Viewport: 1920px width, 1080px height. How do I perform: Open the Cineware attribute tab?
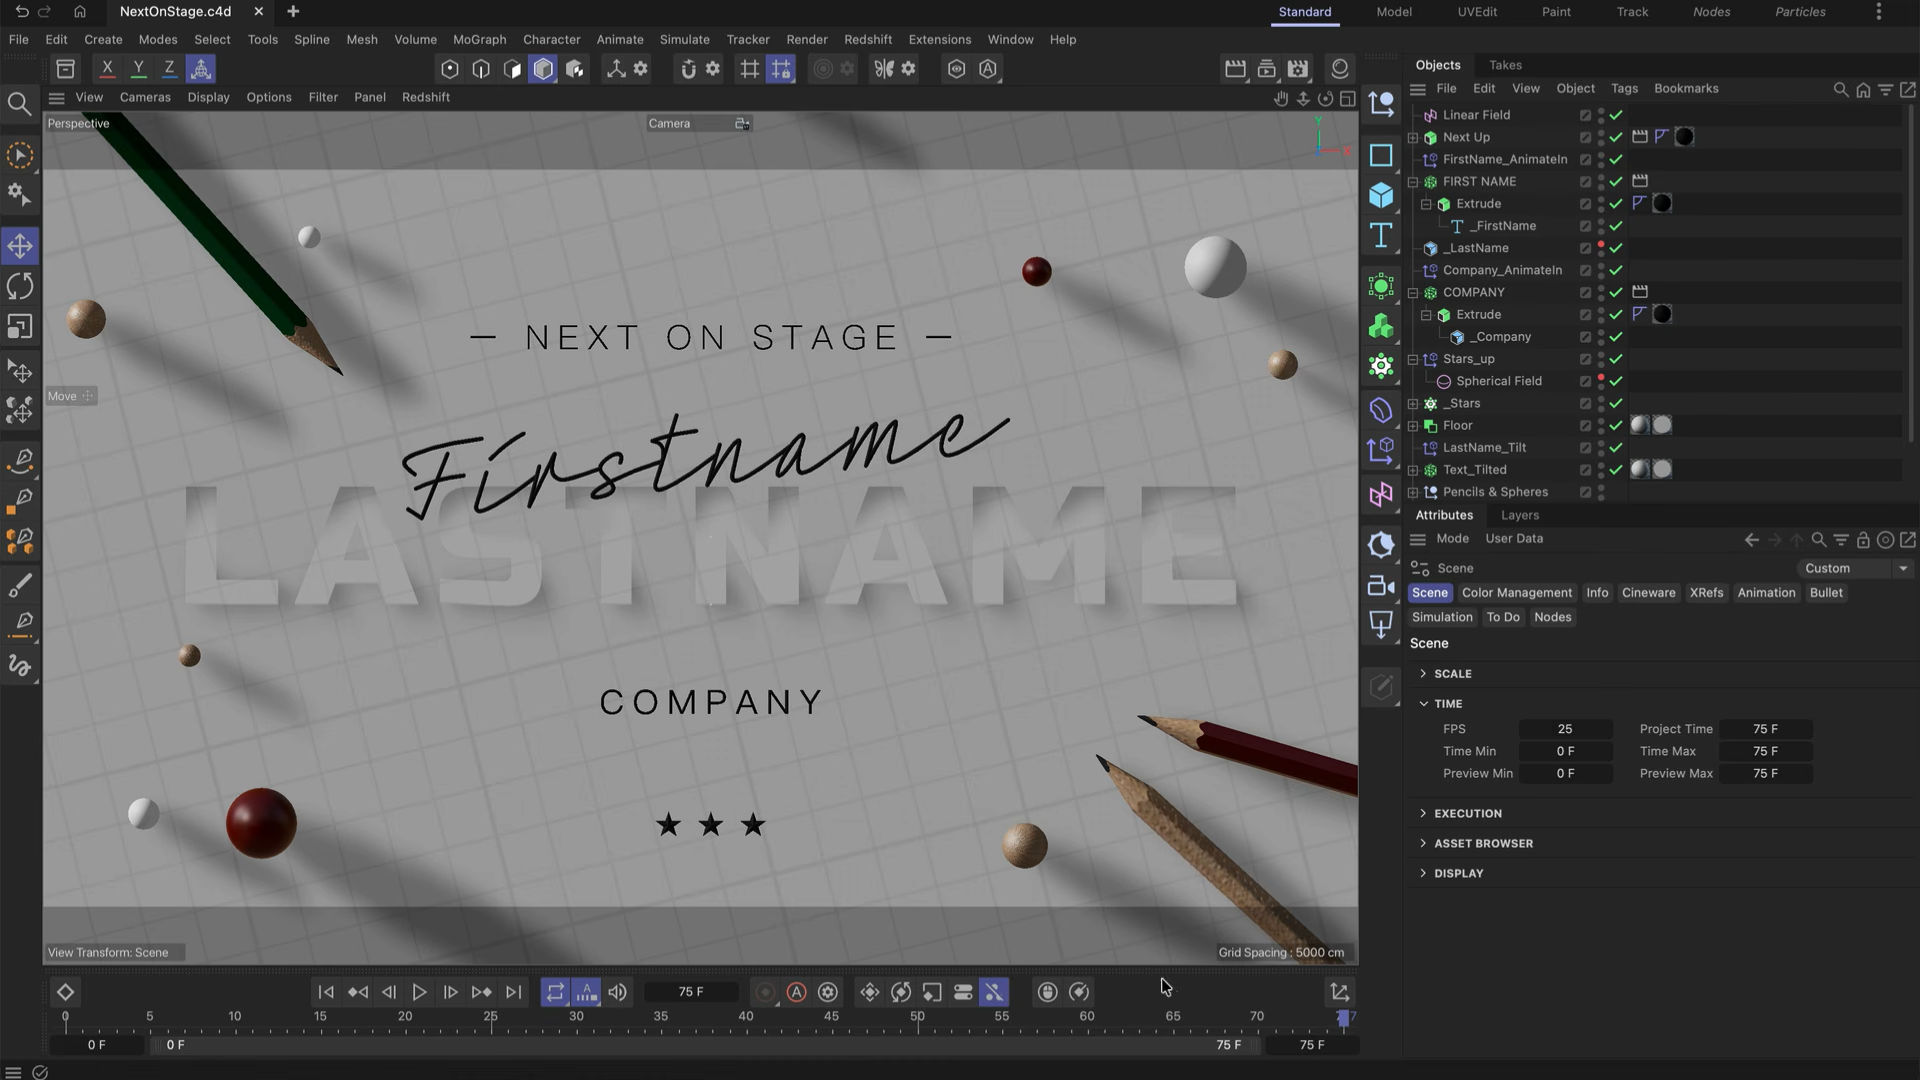[1648, 593]
